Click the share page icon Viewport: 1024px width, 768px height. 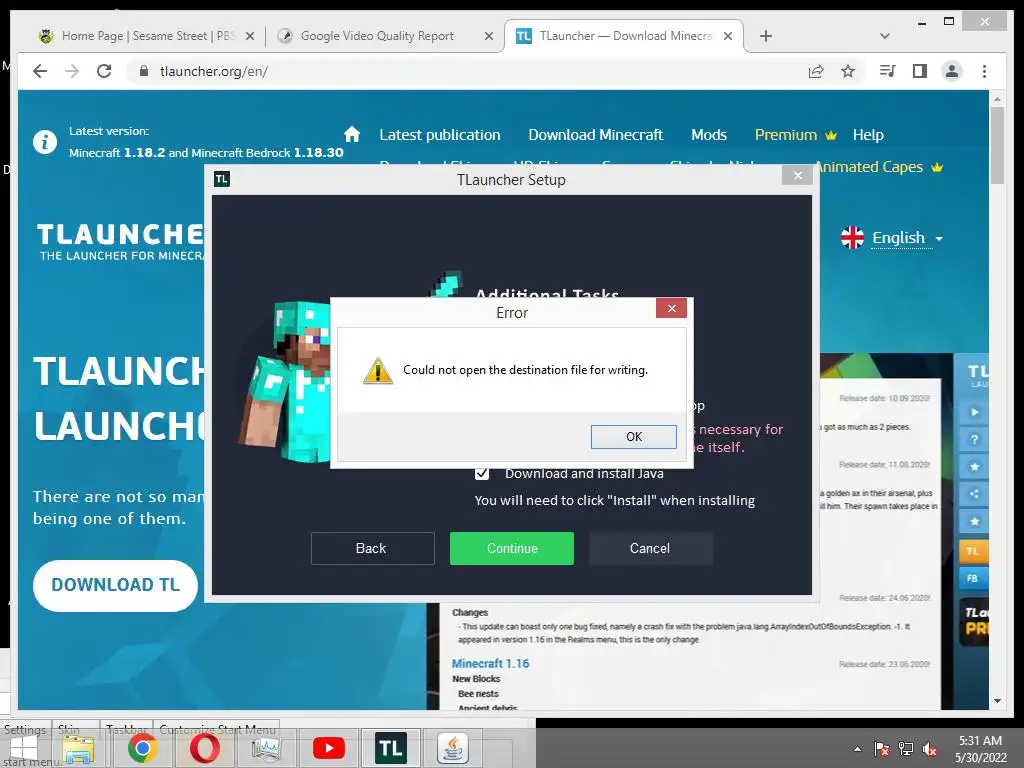coord(816,71)
